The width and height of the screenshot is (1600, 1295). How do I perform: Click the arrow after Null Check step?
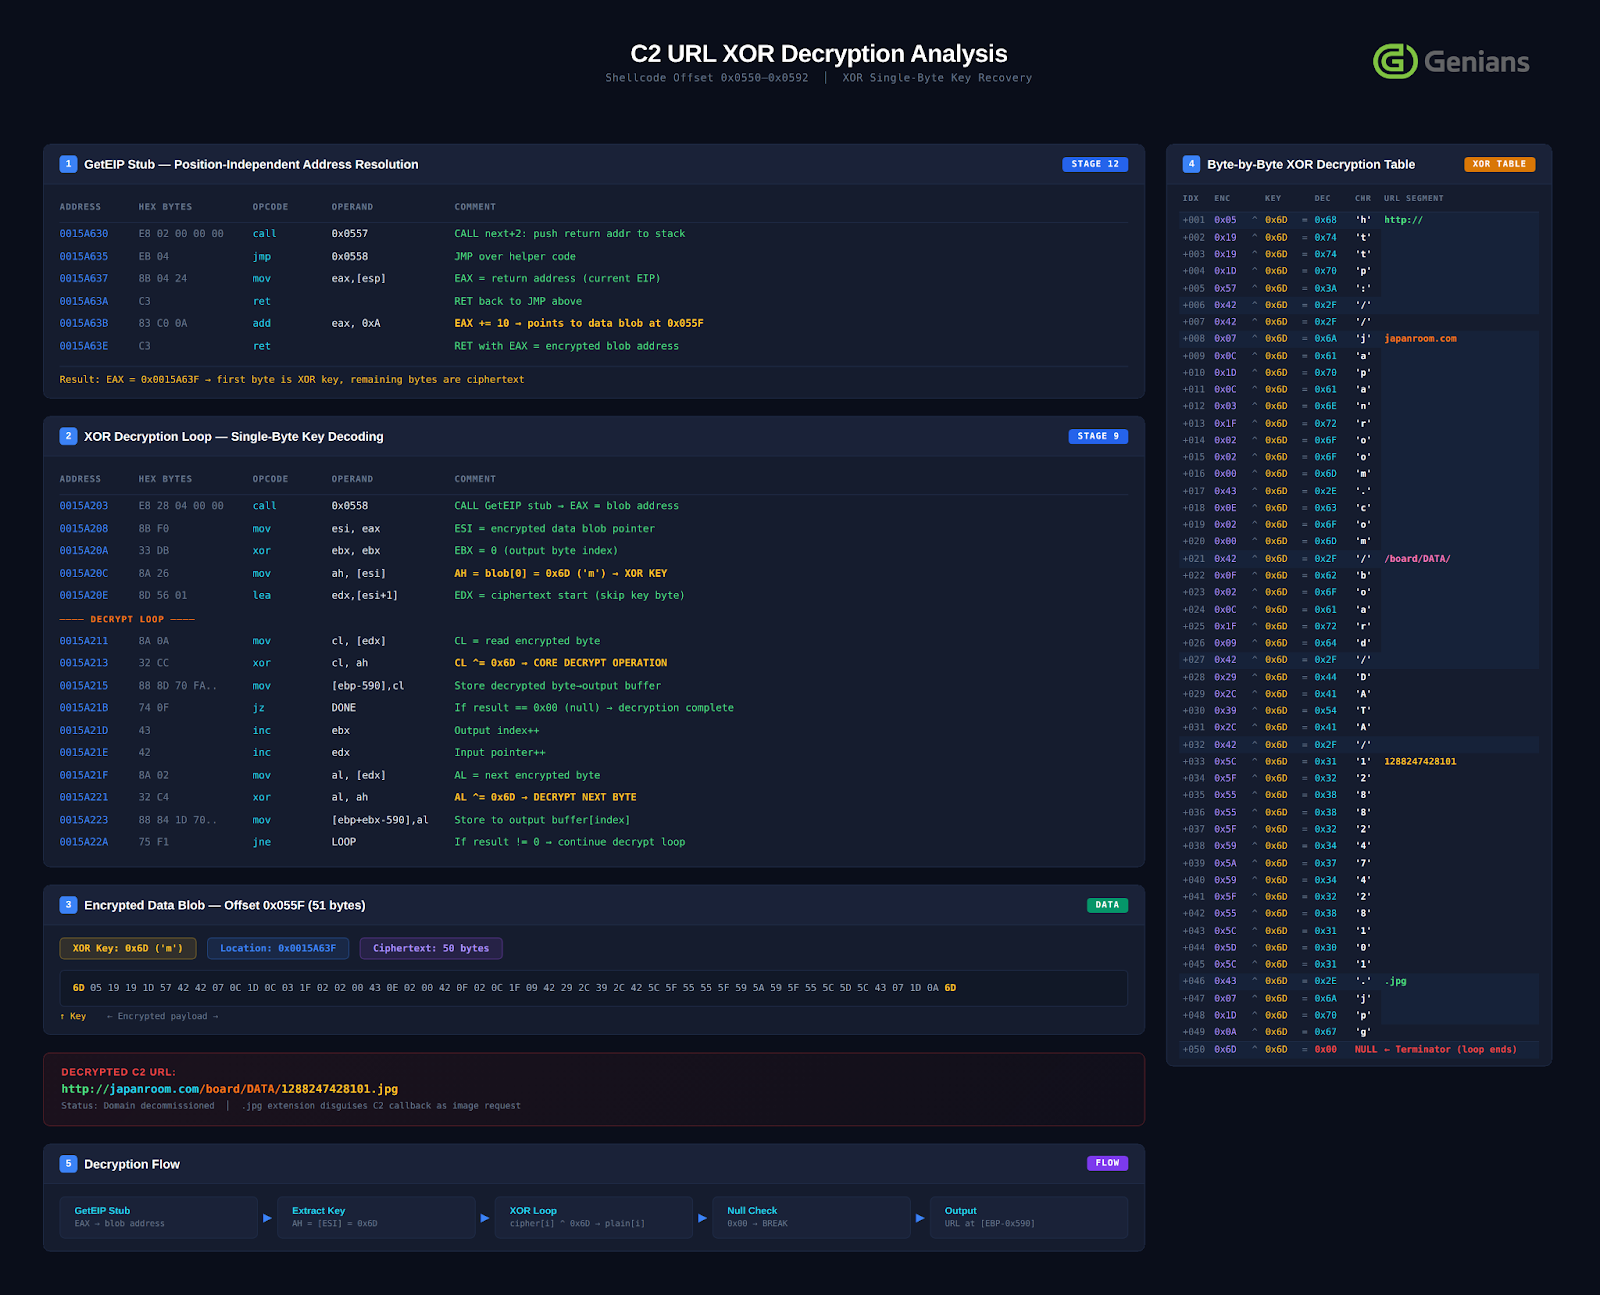919,1217
